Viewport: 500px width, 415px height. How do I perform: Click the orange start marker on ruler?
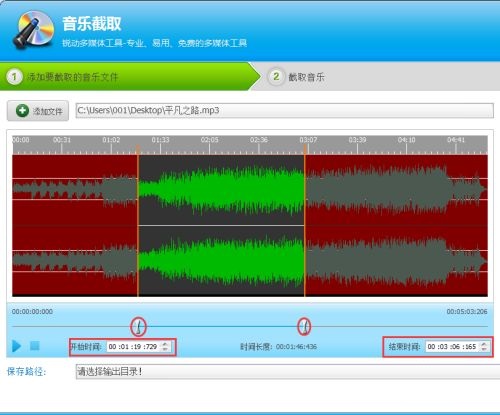point(138,149)
